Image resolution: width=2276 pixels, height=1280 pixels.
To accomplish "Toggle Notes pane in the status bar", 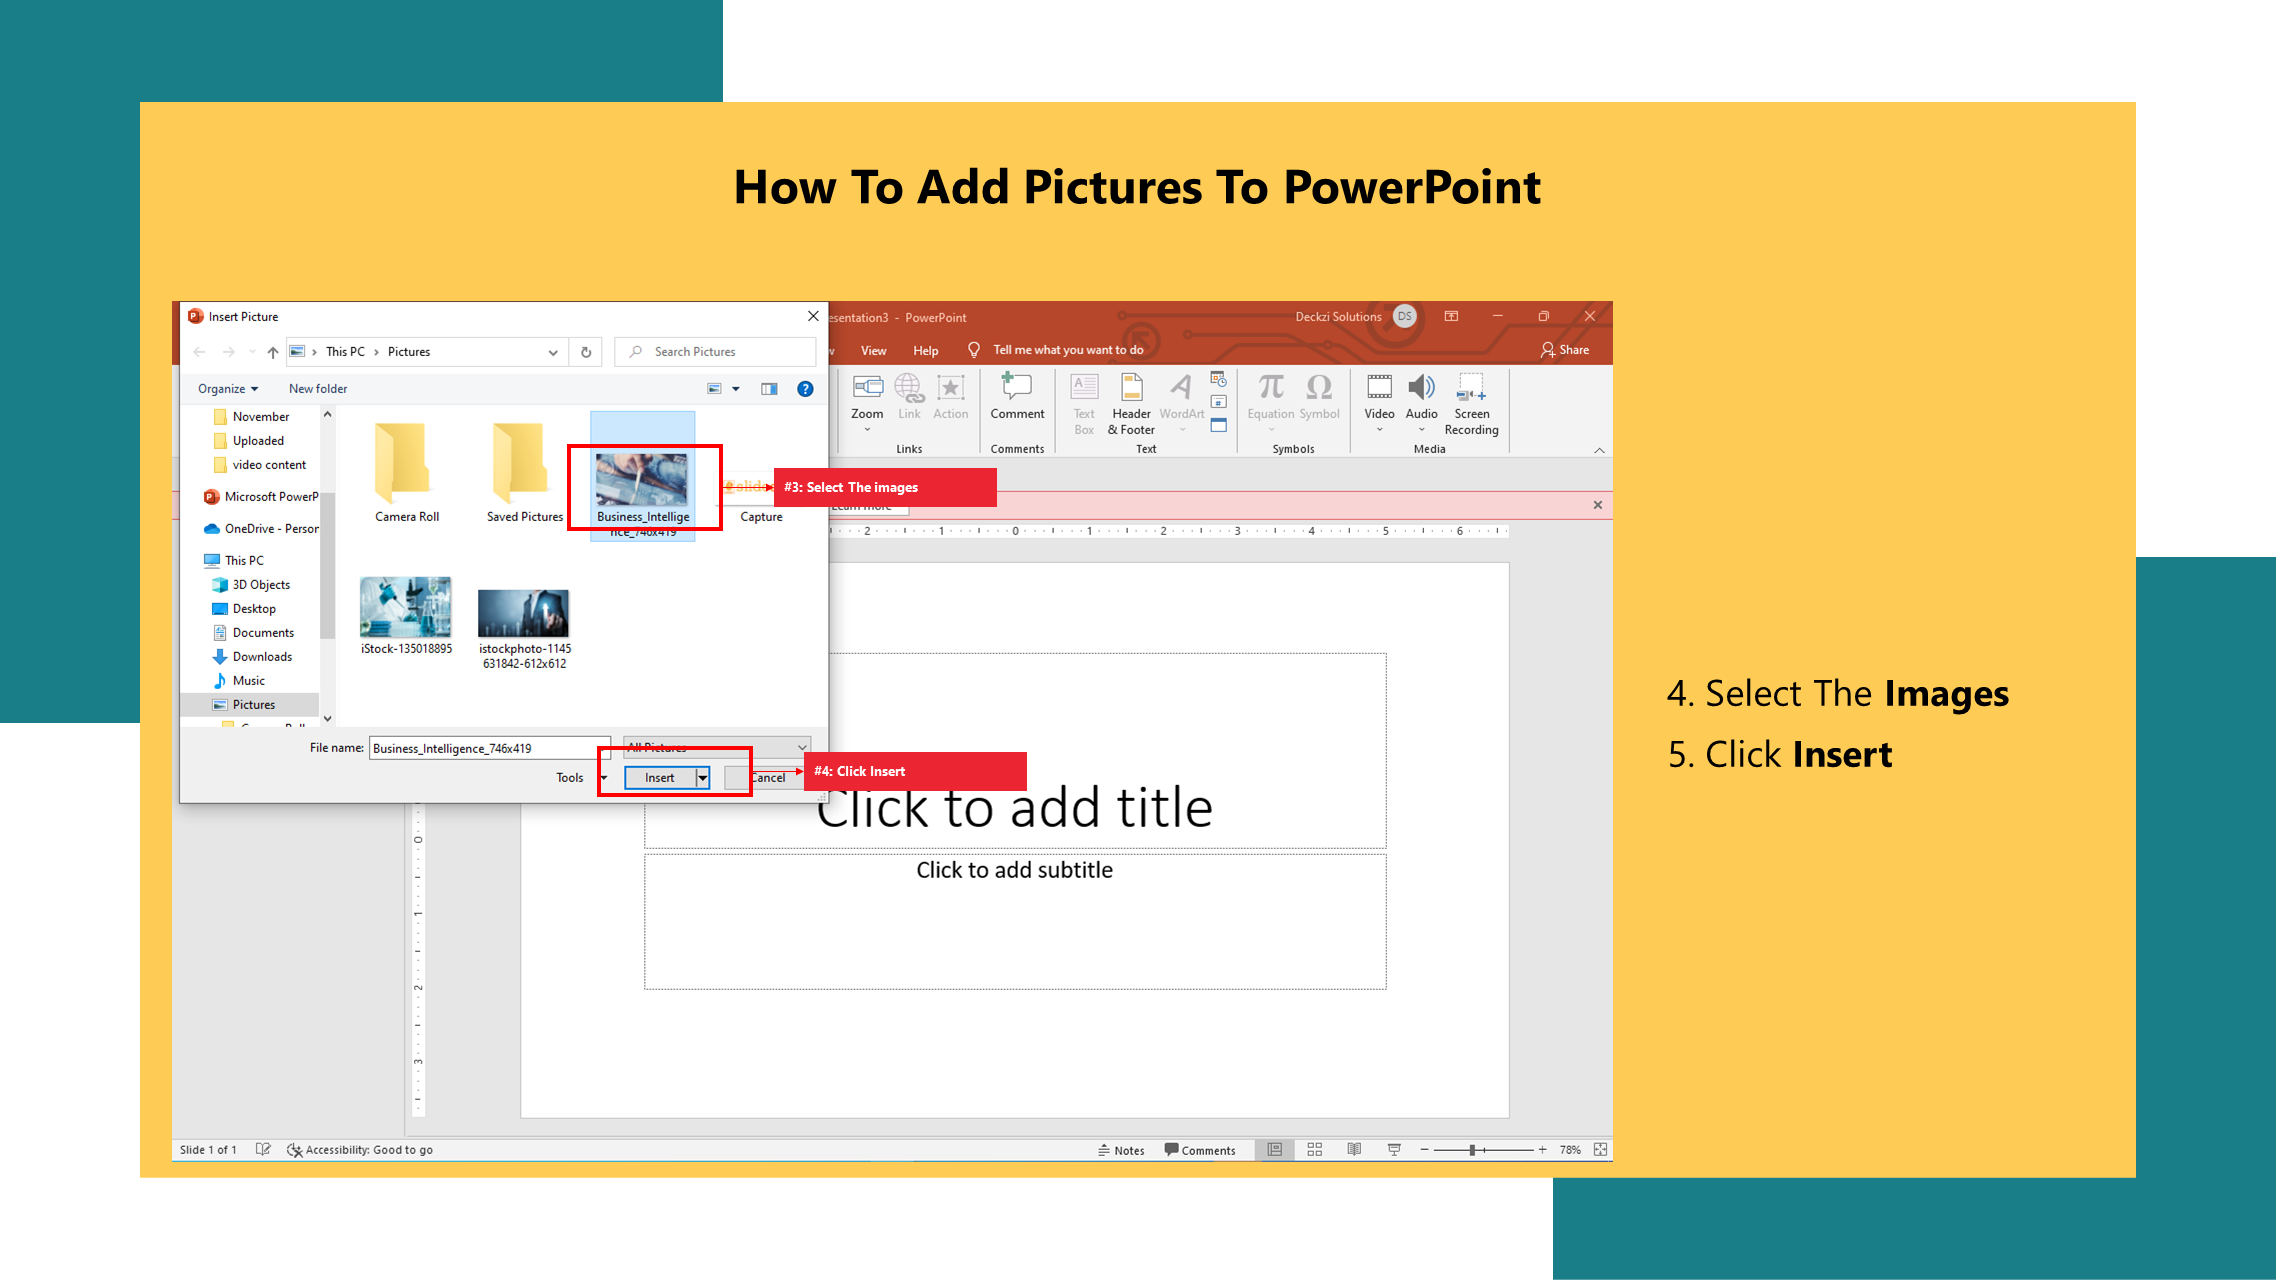I will click(x=1121, y=1151).
